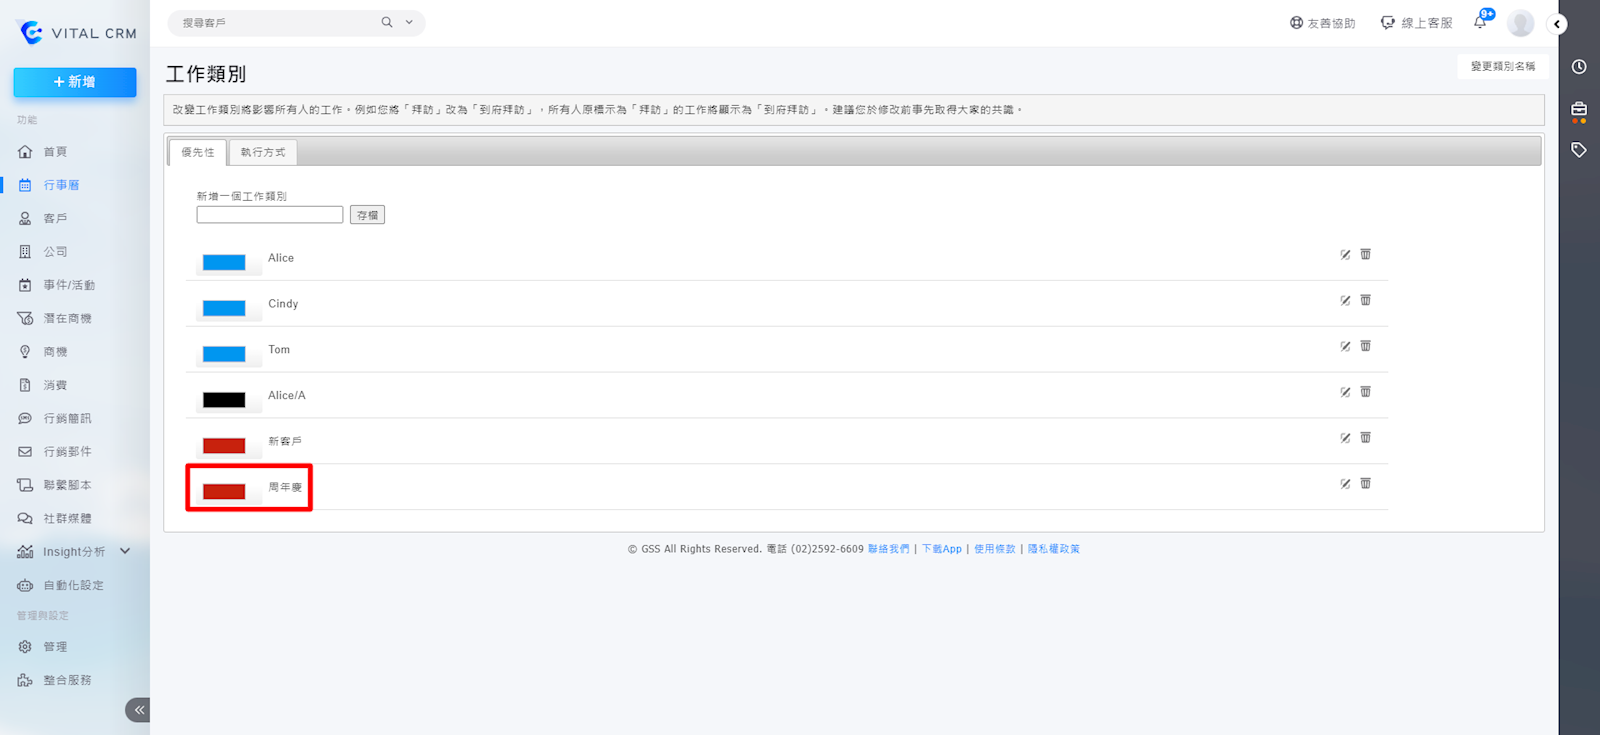Open the search options dropdown arrow
This screenshot has height=735, width=1600.
click(x=409, y=22)
